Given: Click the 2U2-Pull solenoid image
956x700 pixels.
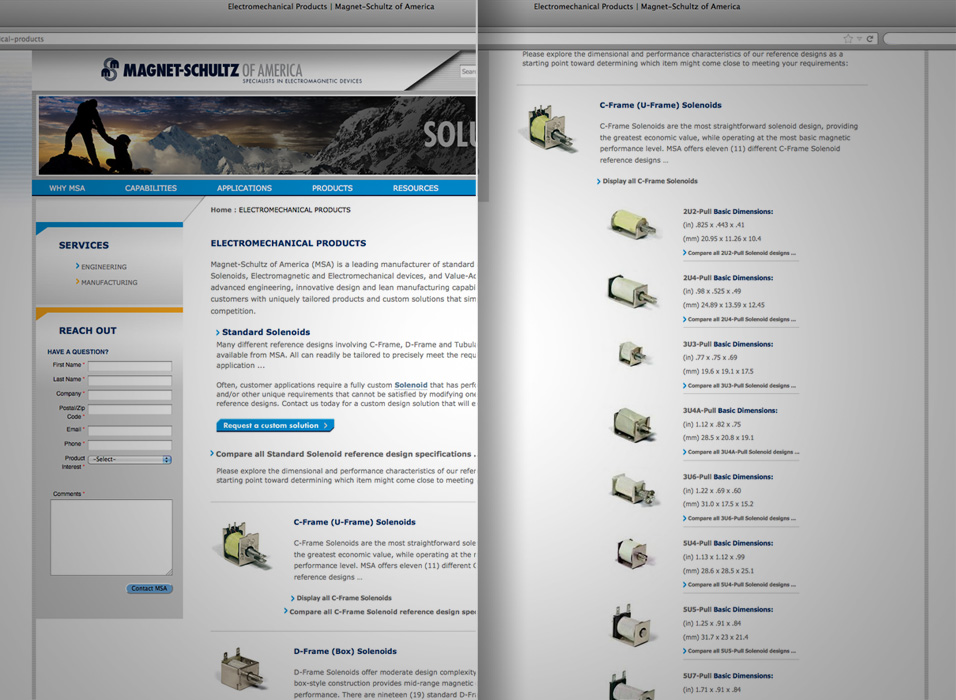Looking at the screenshot, I should click(632, 224).
